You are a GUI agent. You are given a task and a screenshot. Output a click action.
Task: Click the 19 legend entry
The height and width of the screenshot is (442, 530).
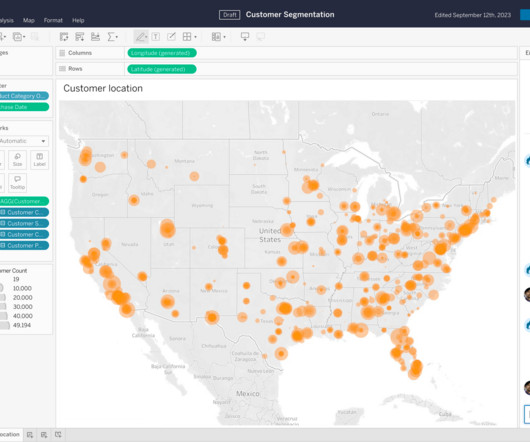tap(16, 279)
